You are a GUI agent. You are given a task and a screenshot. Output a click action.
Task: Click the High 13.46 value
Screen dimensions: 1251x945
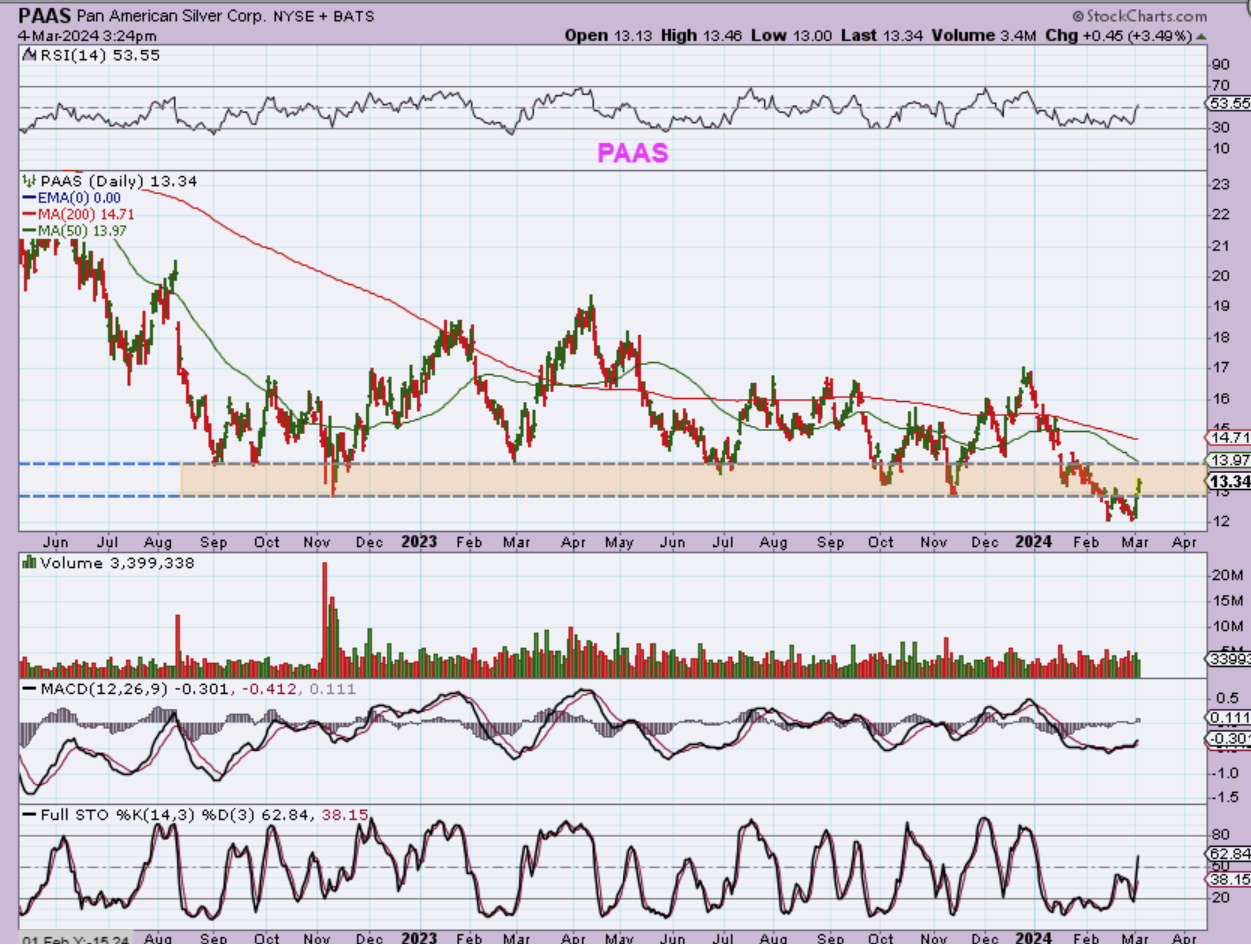[x=703, y=35]
